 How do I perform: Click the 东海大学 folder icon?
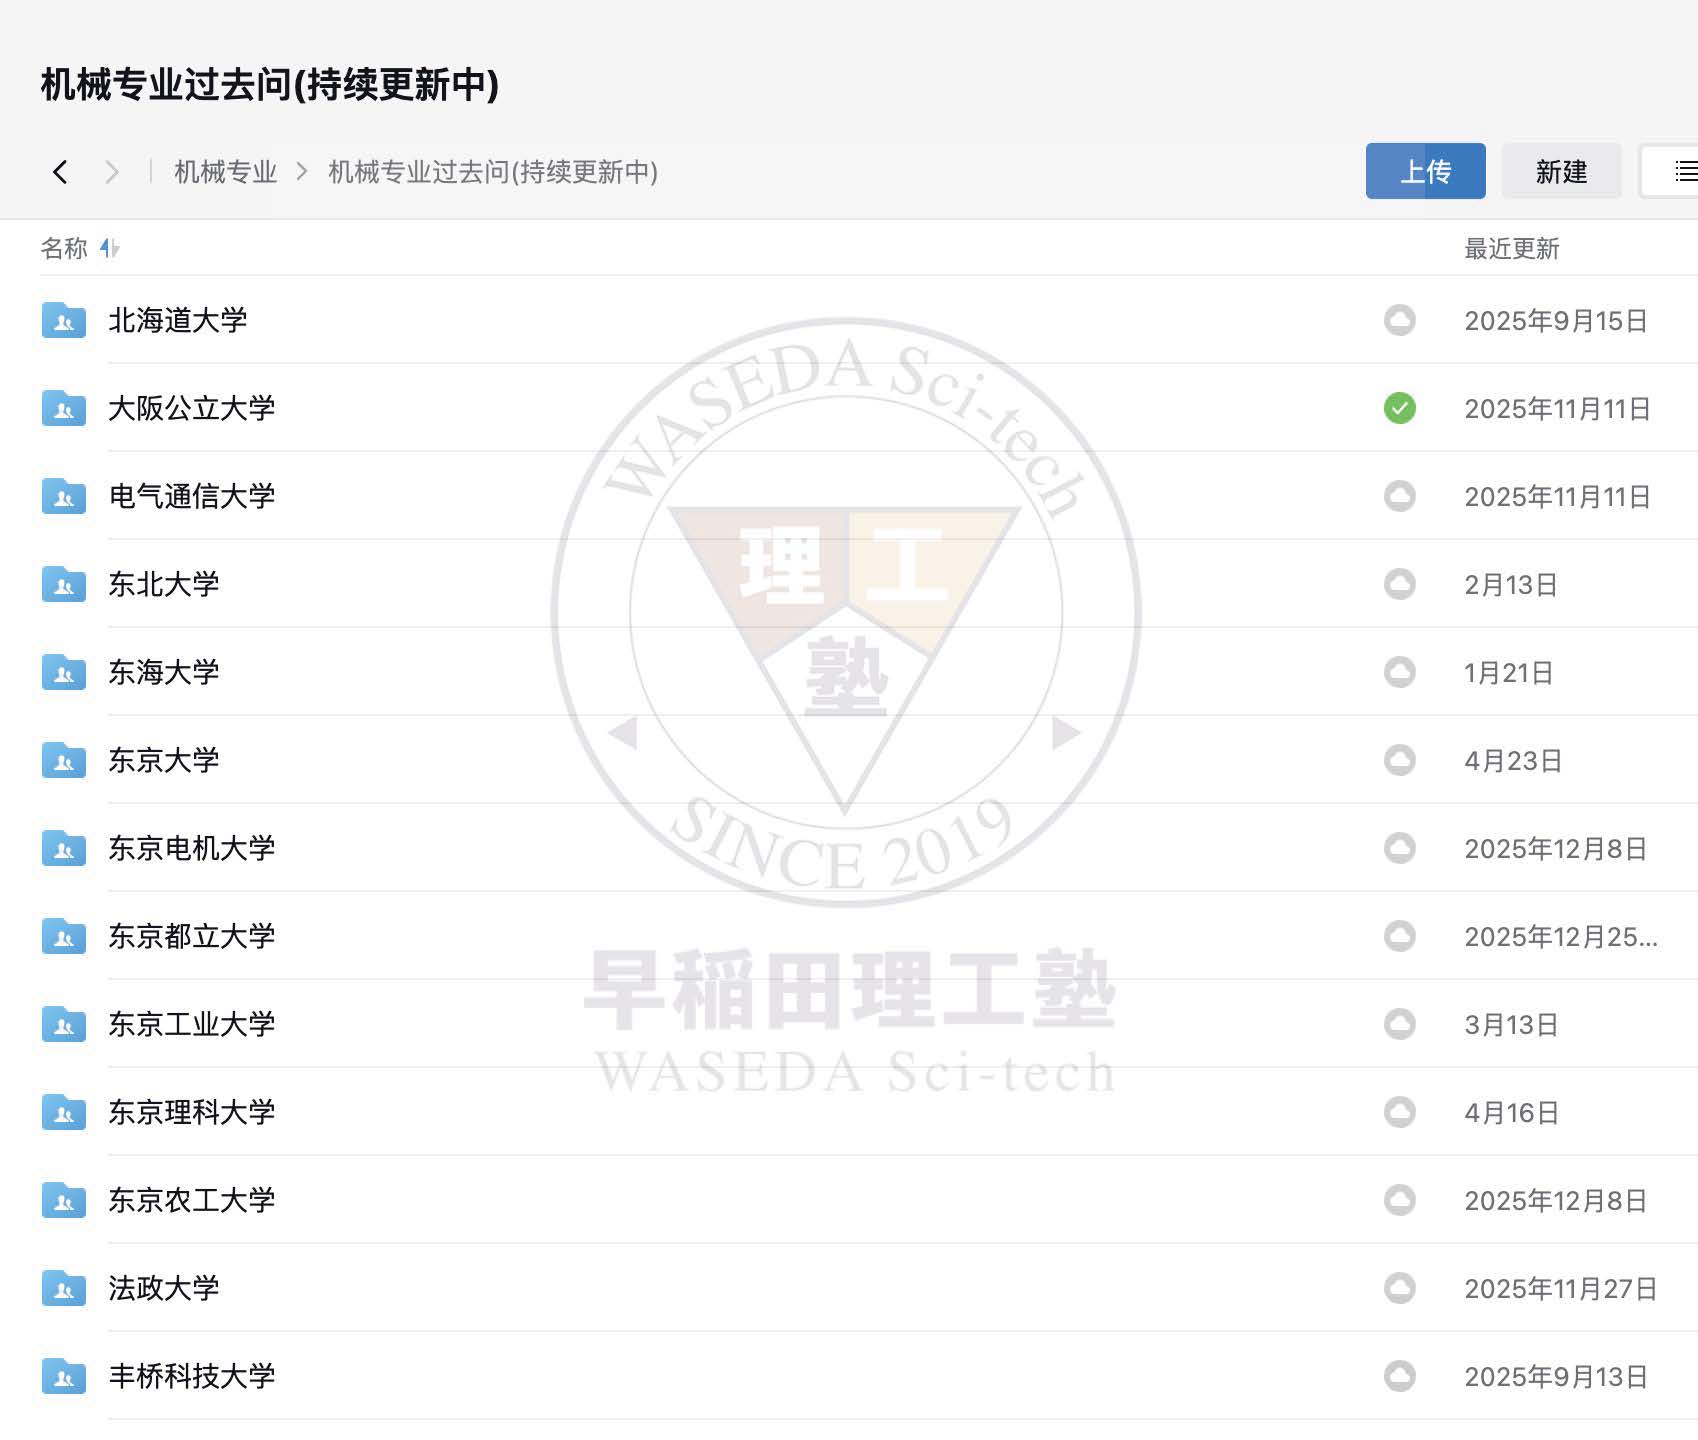(x=64, y=672)
